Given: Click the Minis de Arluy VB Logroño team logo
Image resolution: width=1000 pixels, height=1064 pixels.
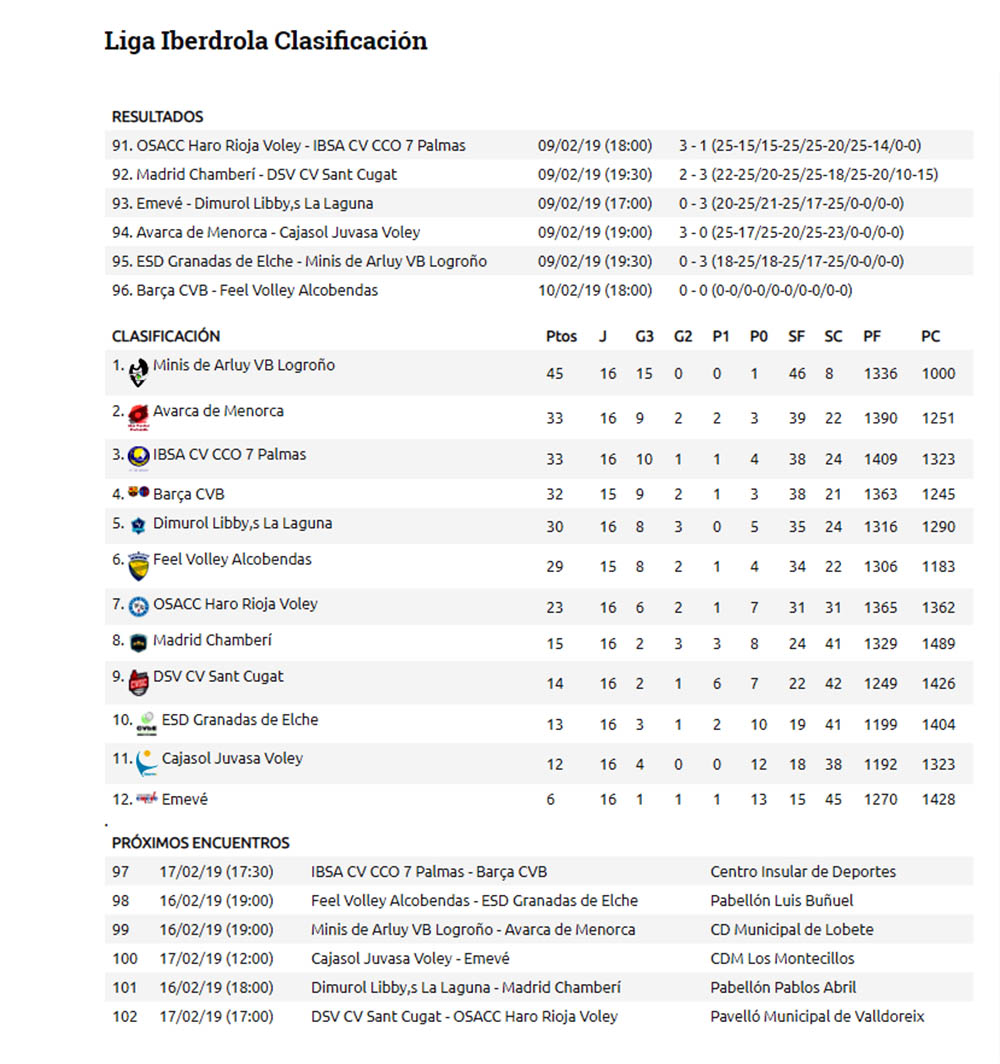Looking at the screenshot, I should [x=139, y=374].
